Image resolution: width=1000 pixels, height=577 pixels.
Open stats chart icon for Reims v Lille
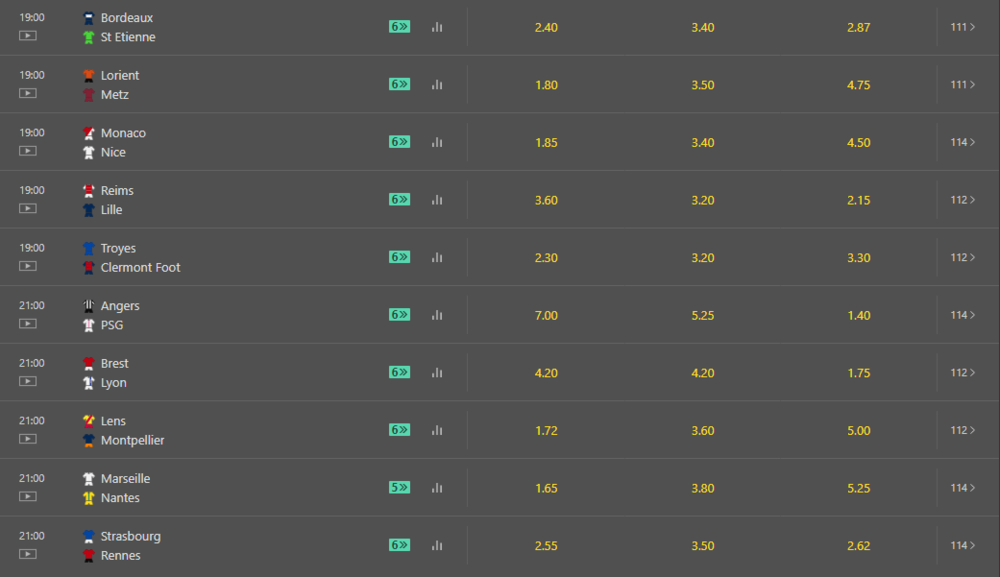437,200
